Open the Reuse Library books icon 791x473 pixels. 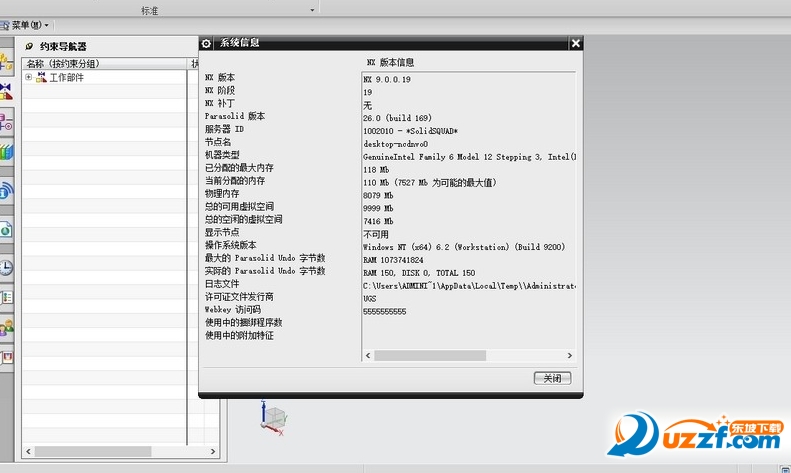point(6,152)
